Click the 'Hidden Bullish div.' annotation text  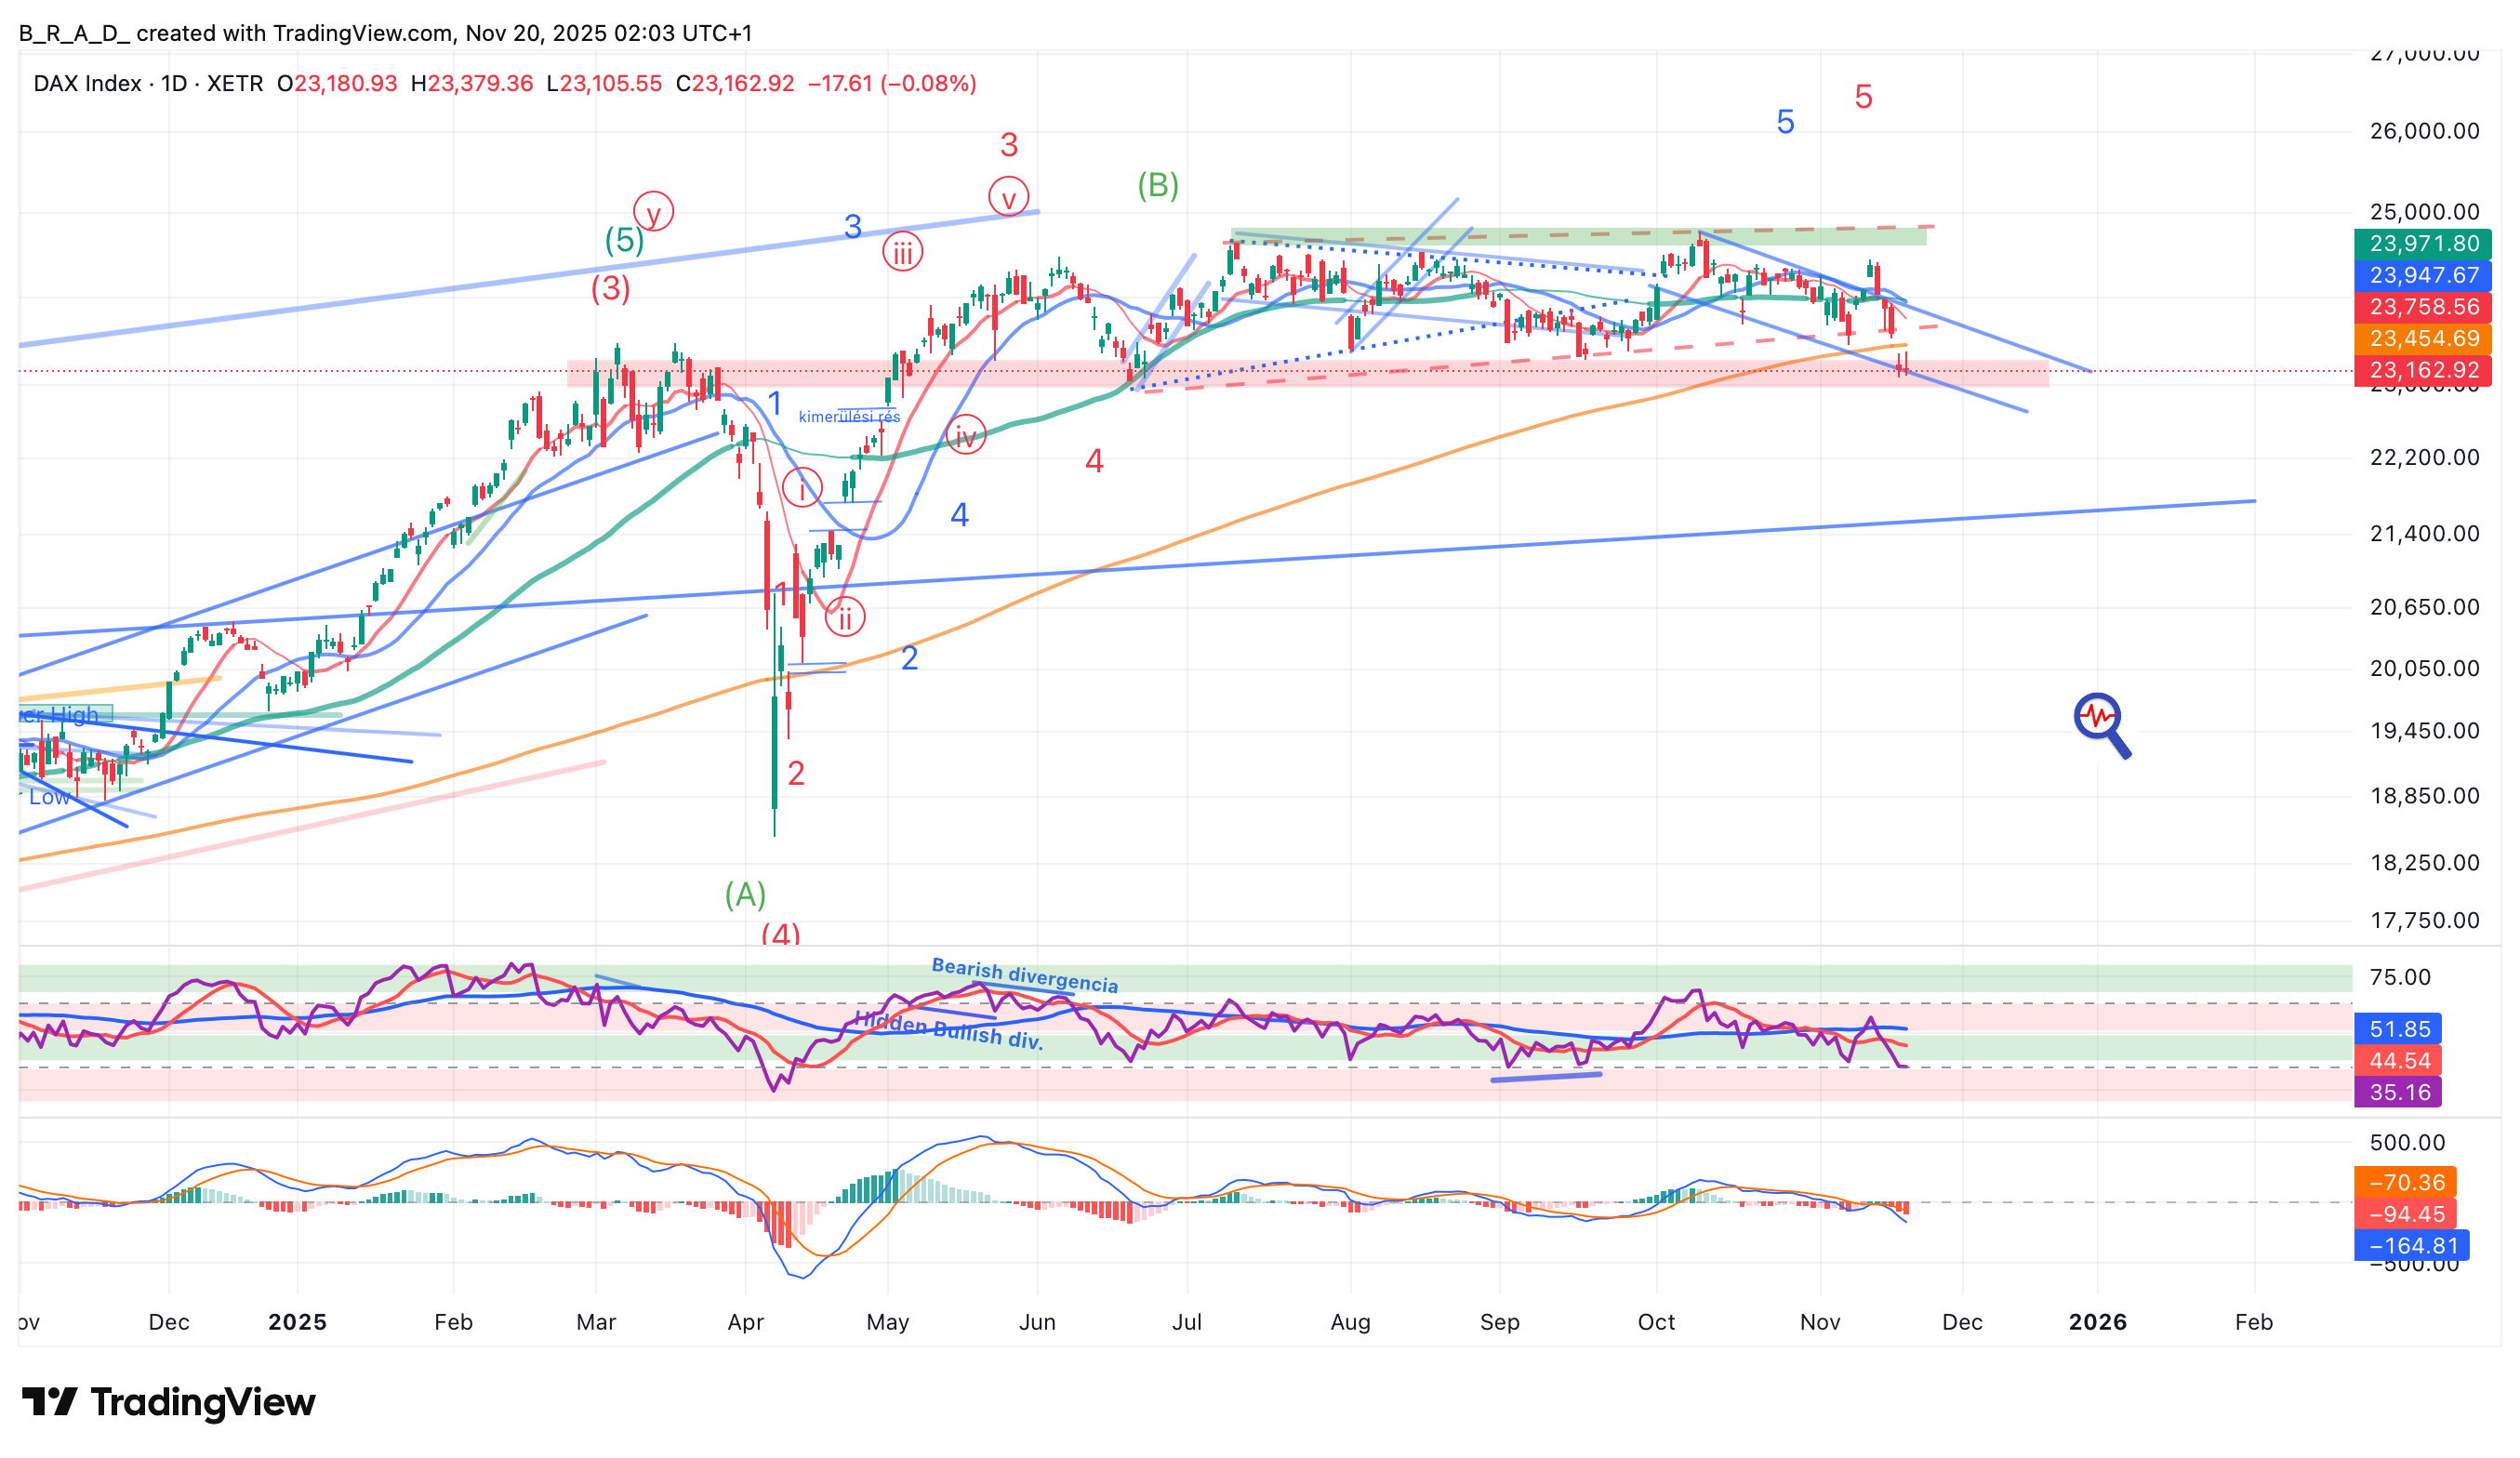pyautogui.click(x=948, y=1030)
